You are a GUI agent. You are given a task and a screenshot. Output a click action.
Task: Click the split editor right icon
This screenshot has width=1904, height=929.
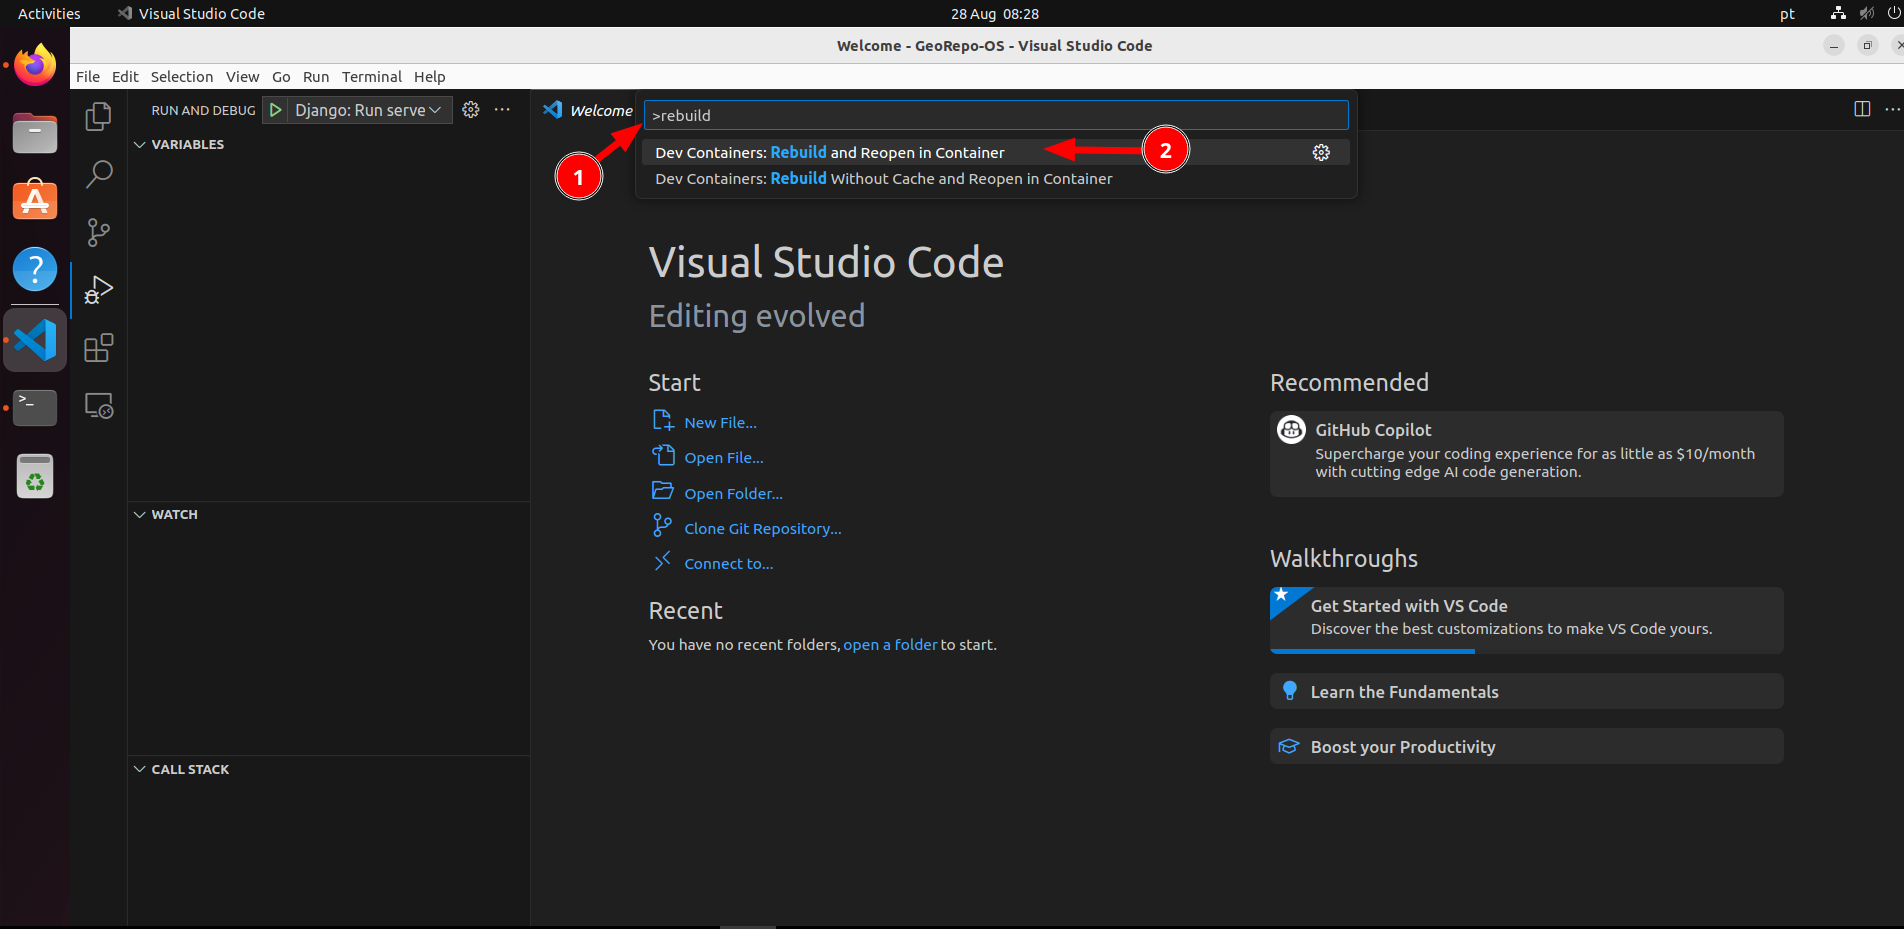(1862, 109)
